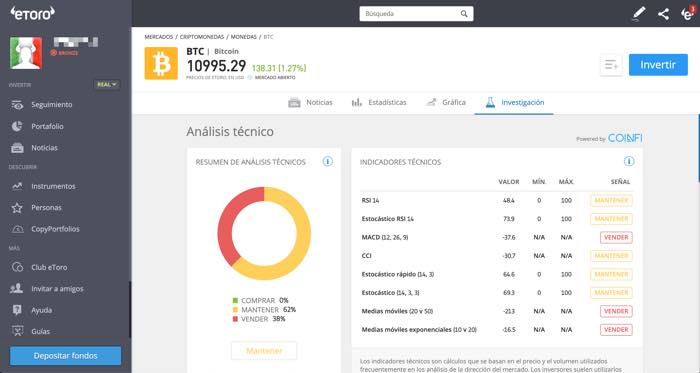
Task: Click MANTENER signal for Estocástico rápido
Action: 611,274
